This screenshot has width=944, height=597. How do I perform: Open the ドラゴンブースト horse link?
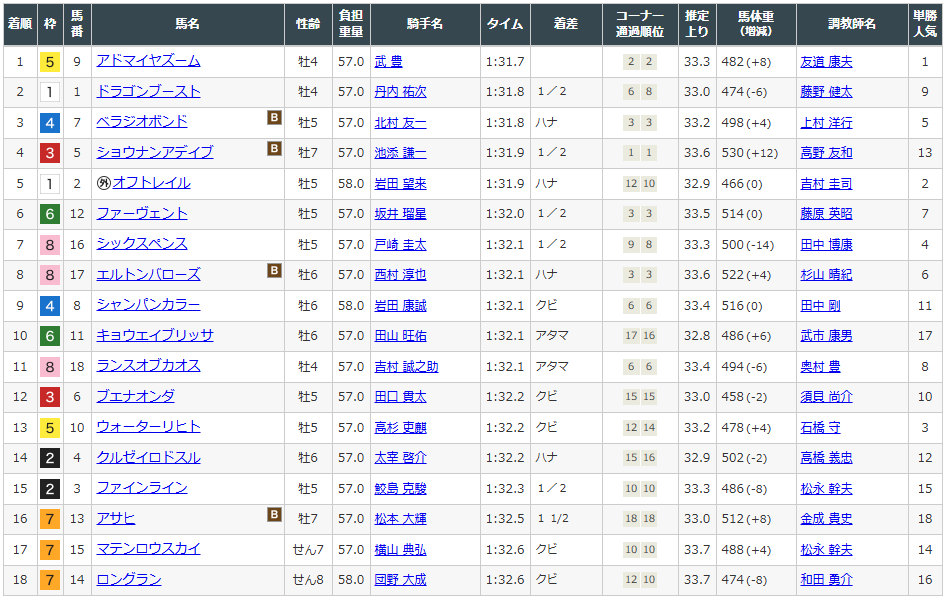point(148,92)
